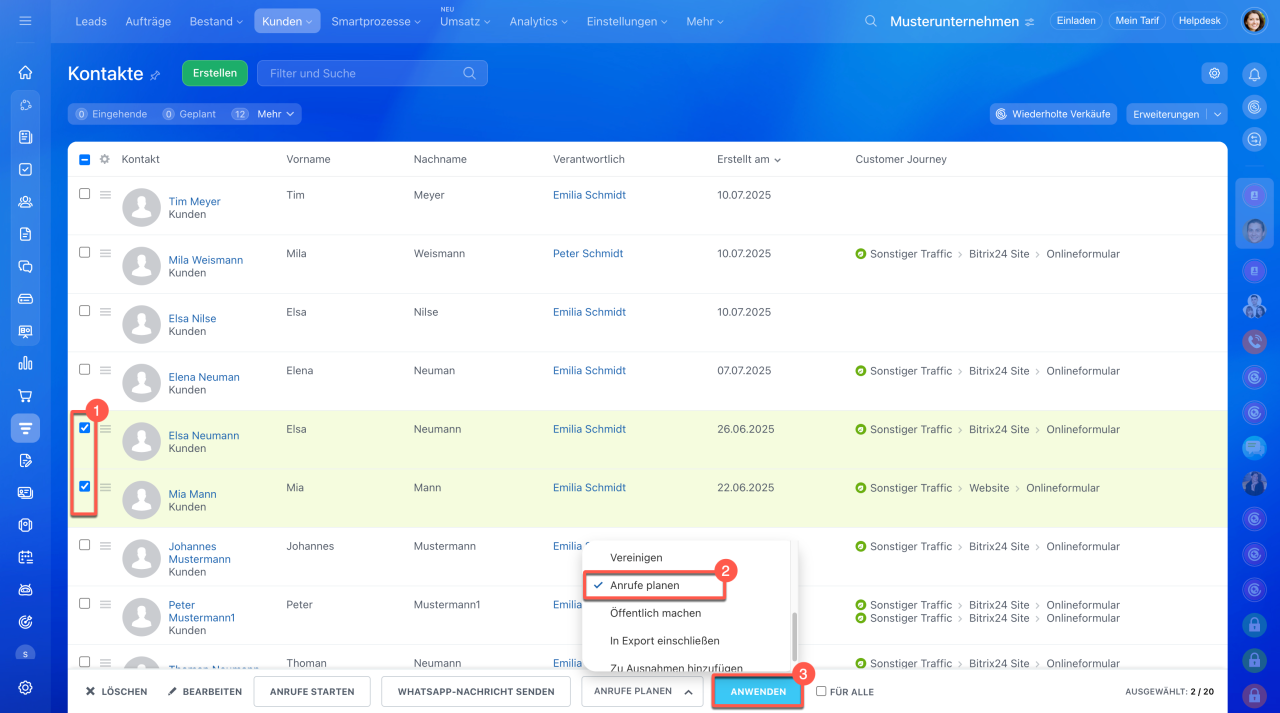Image resolution: width=1280 pixels, height=713 pixels.
Task: Check the Elena Neuman row checkbox
Action: (84, 369)
